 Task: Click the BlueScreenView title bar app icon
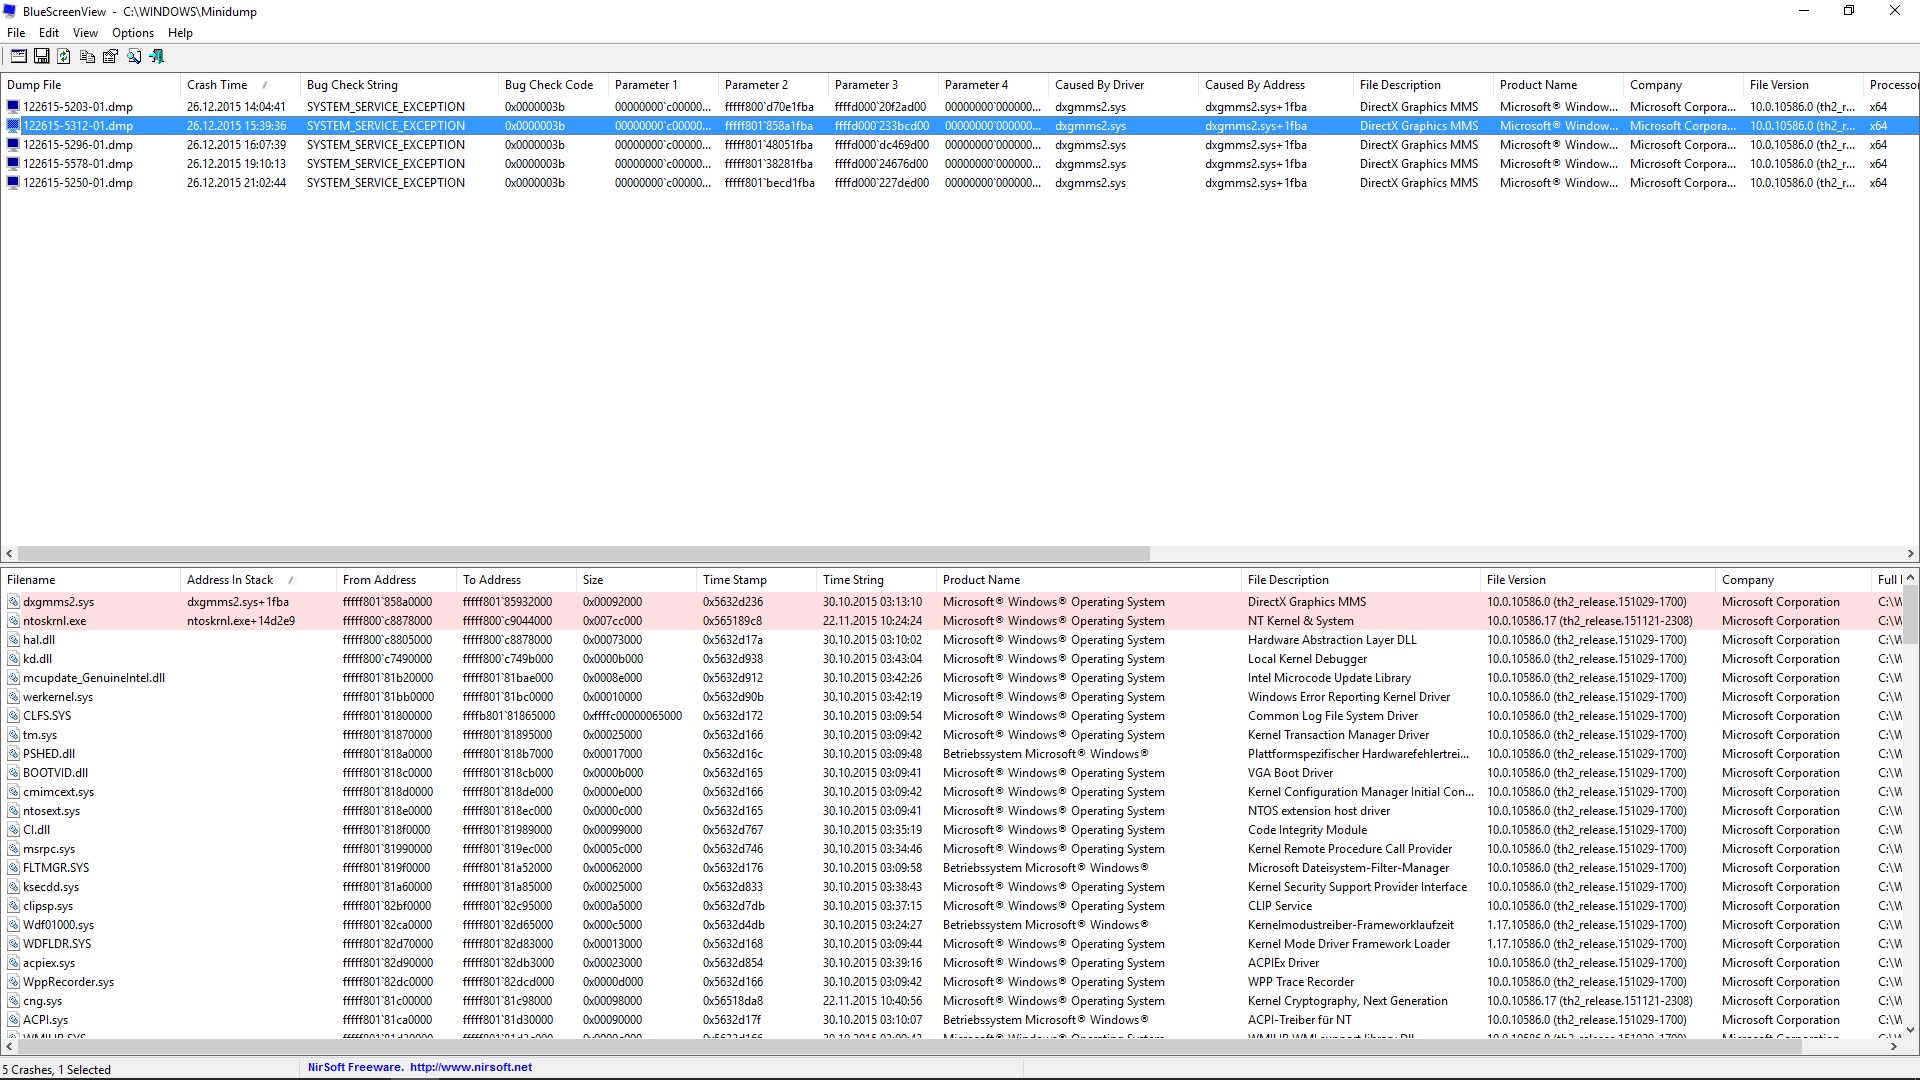[10, 11]
